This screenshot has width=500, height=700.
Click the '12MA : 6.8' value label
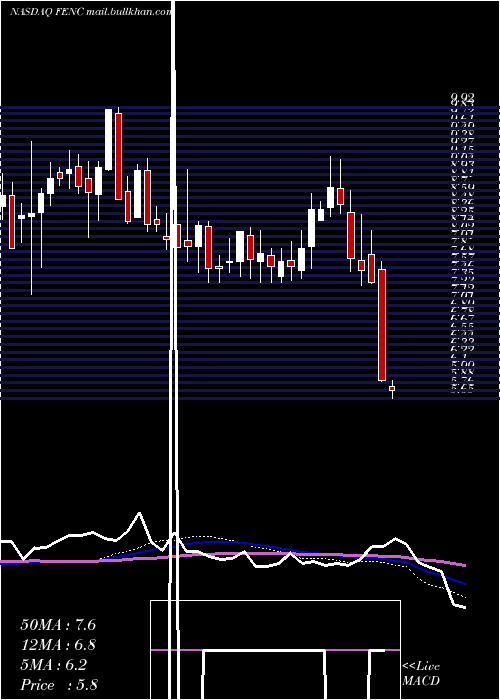click(x=58, y=645)
